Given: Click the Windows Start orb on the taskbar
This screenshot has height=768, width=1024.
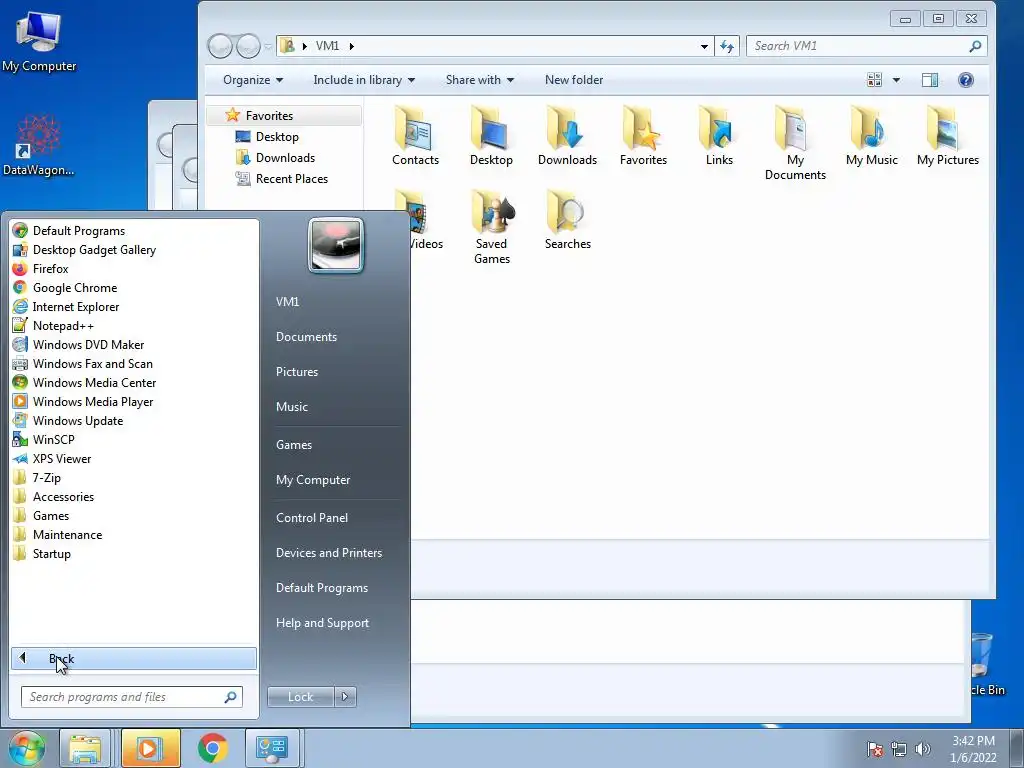Looking at the screenshot, I should pyautogui.click(x=27, y=748).
